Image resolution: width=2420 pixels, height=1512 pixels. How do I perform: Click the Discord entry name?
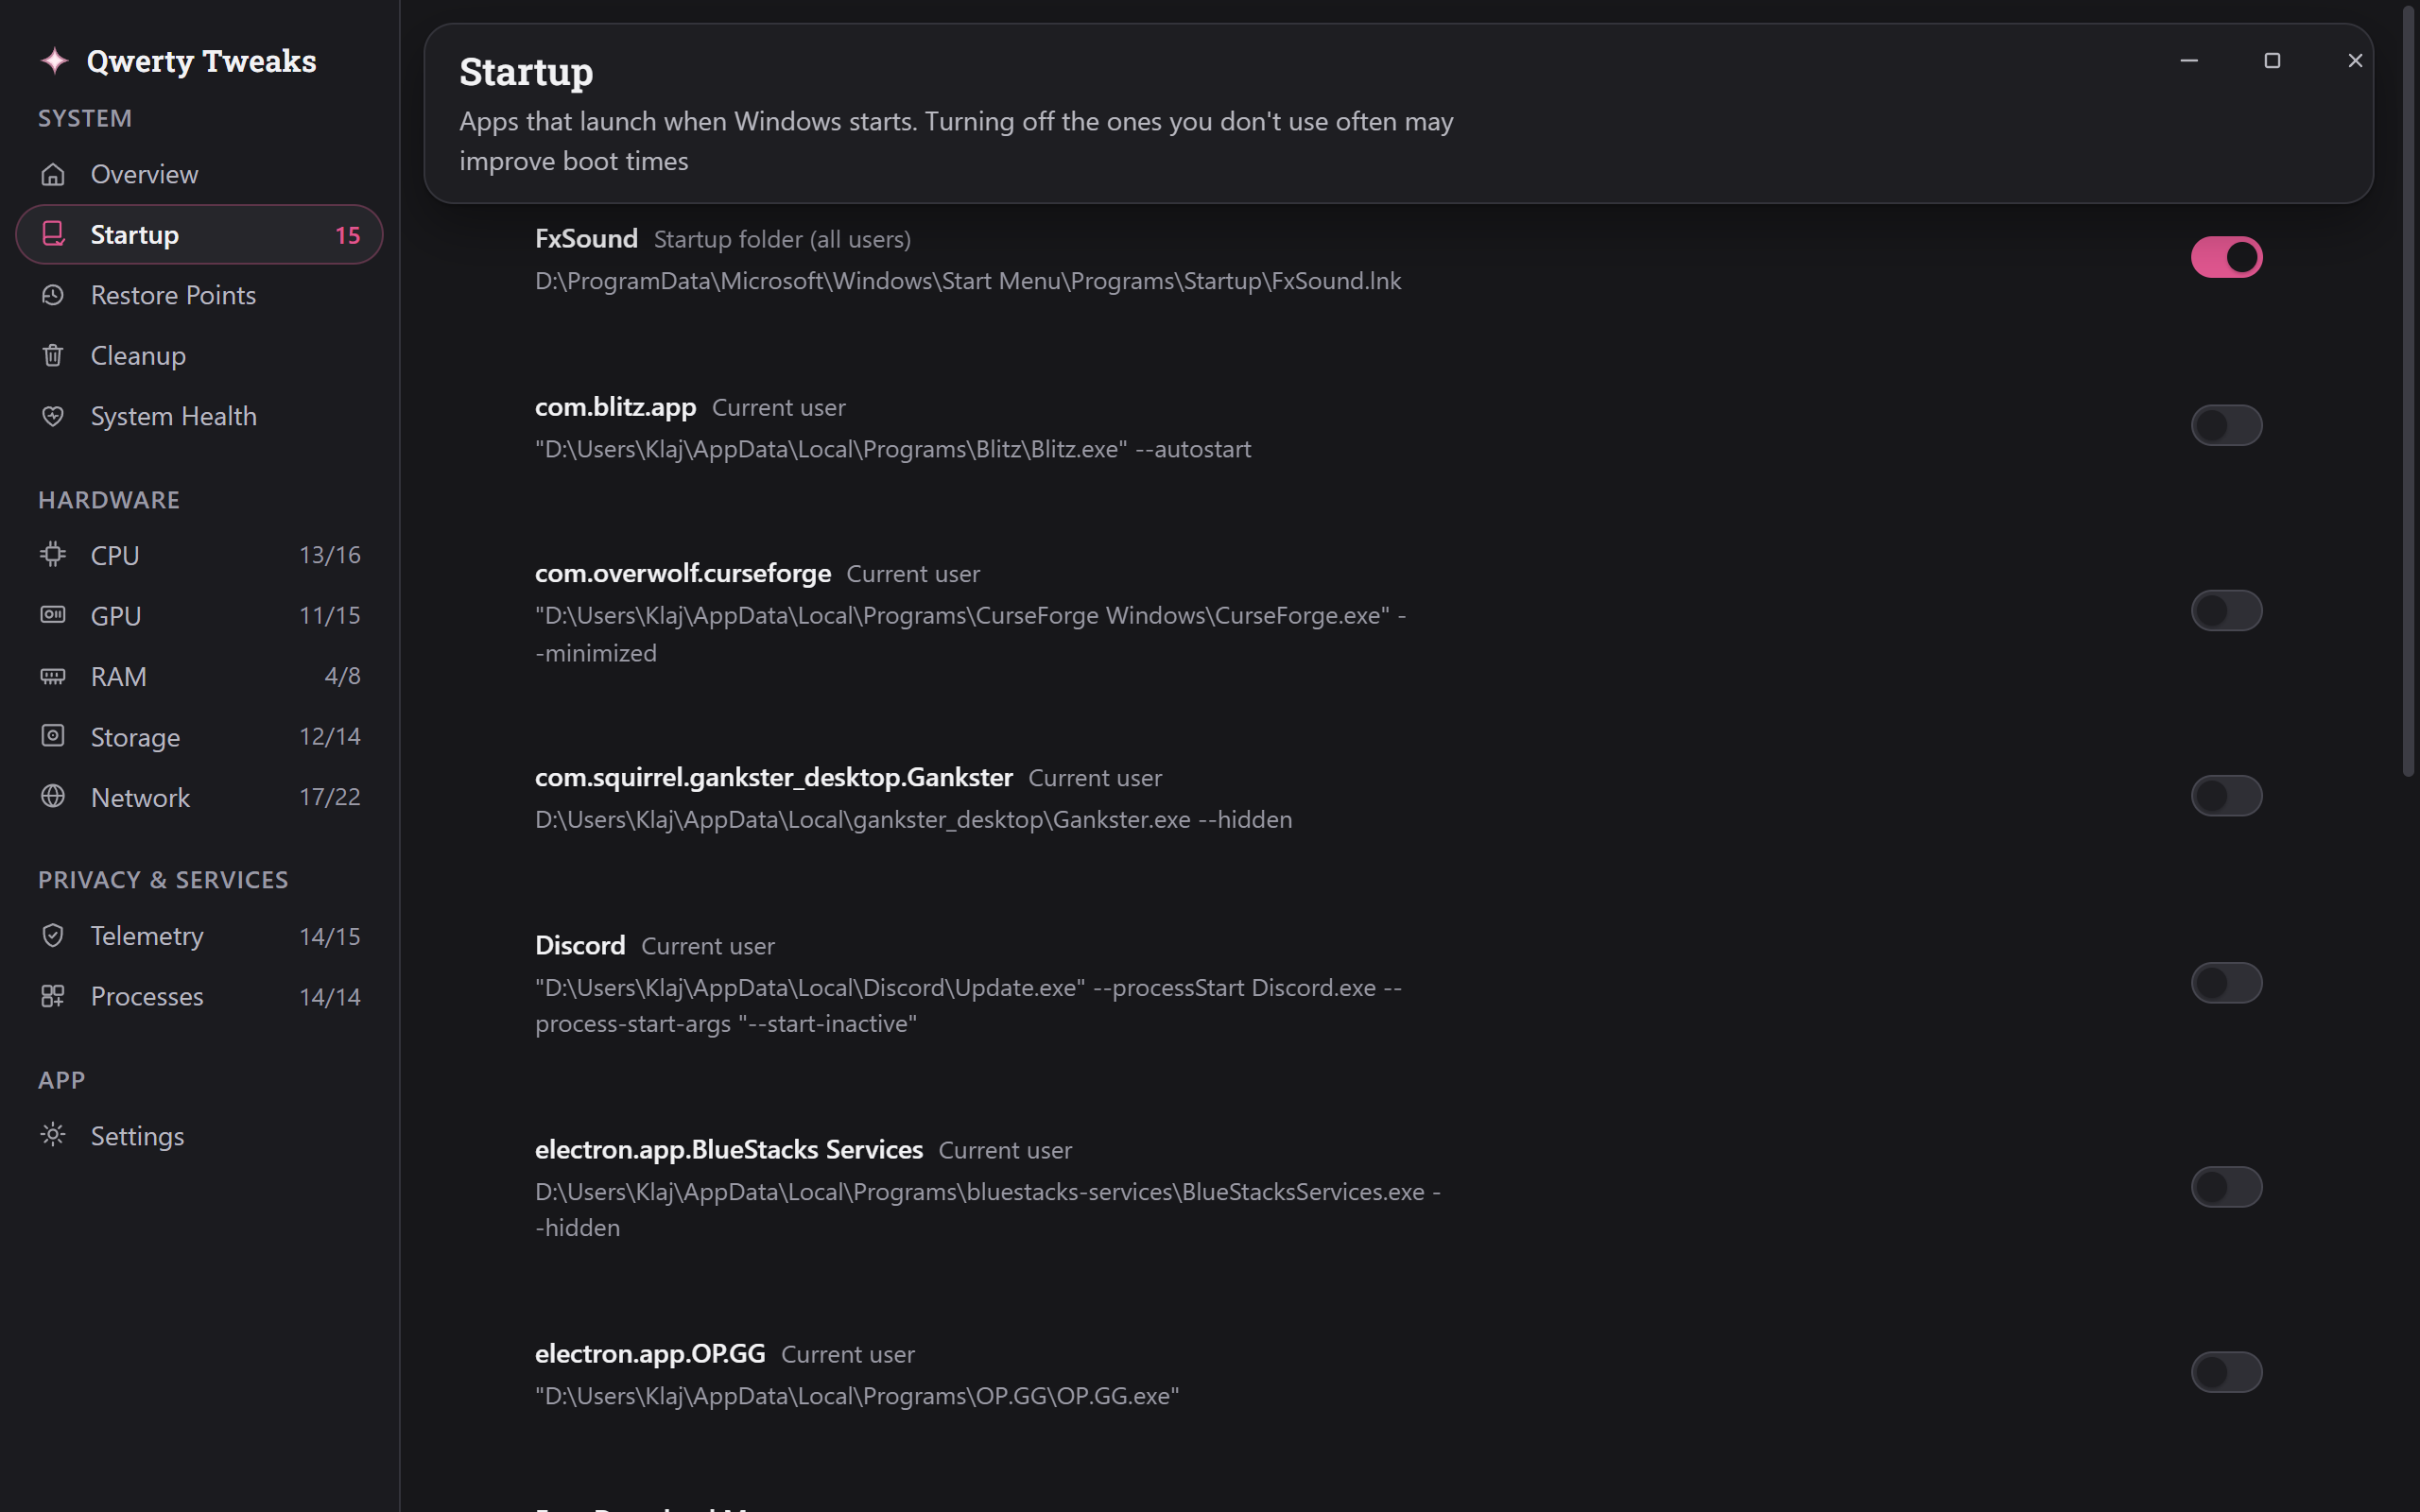point(580,945)
